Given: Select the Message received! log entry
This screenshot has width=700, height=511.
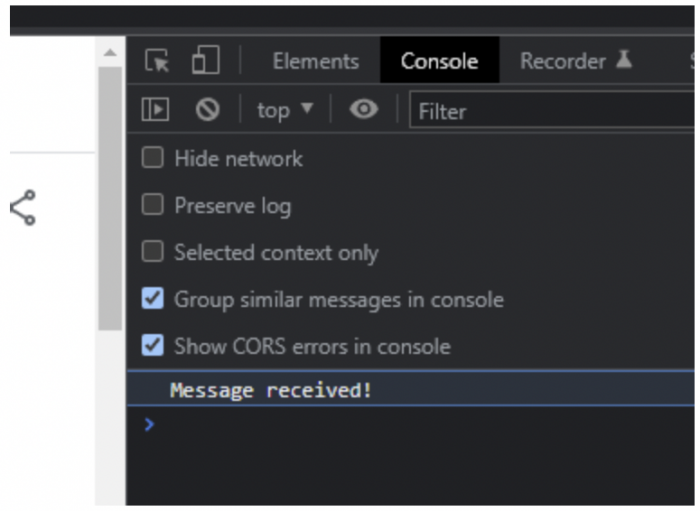Looking at the screenshot, I should click(411, 389).
